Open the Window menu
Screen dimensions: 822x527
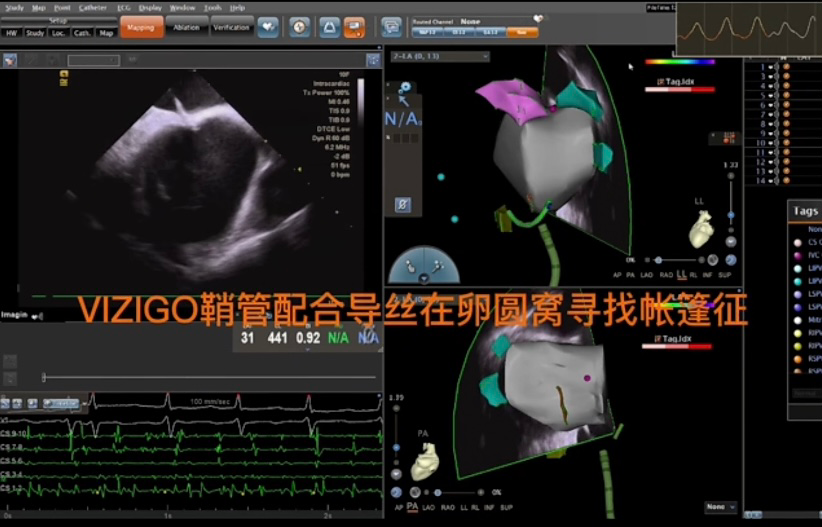click(182, 8)
